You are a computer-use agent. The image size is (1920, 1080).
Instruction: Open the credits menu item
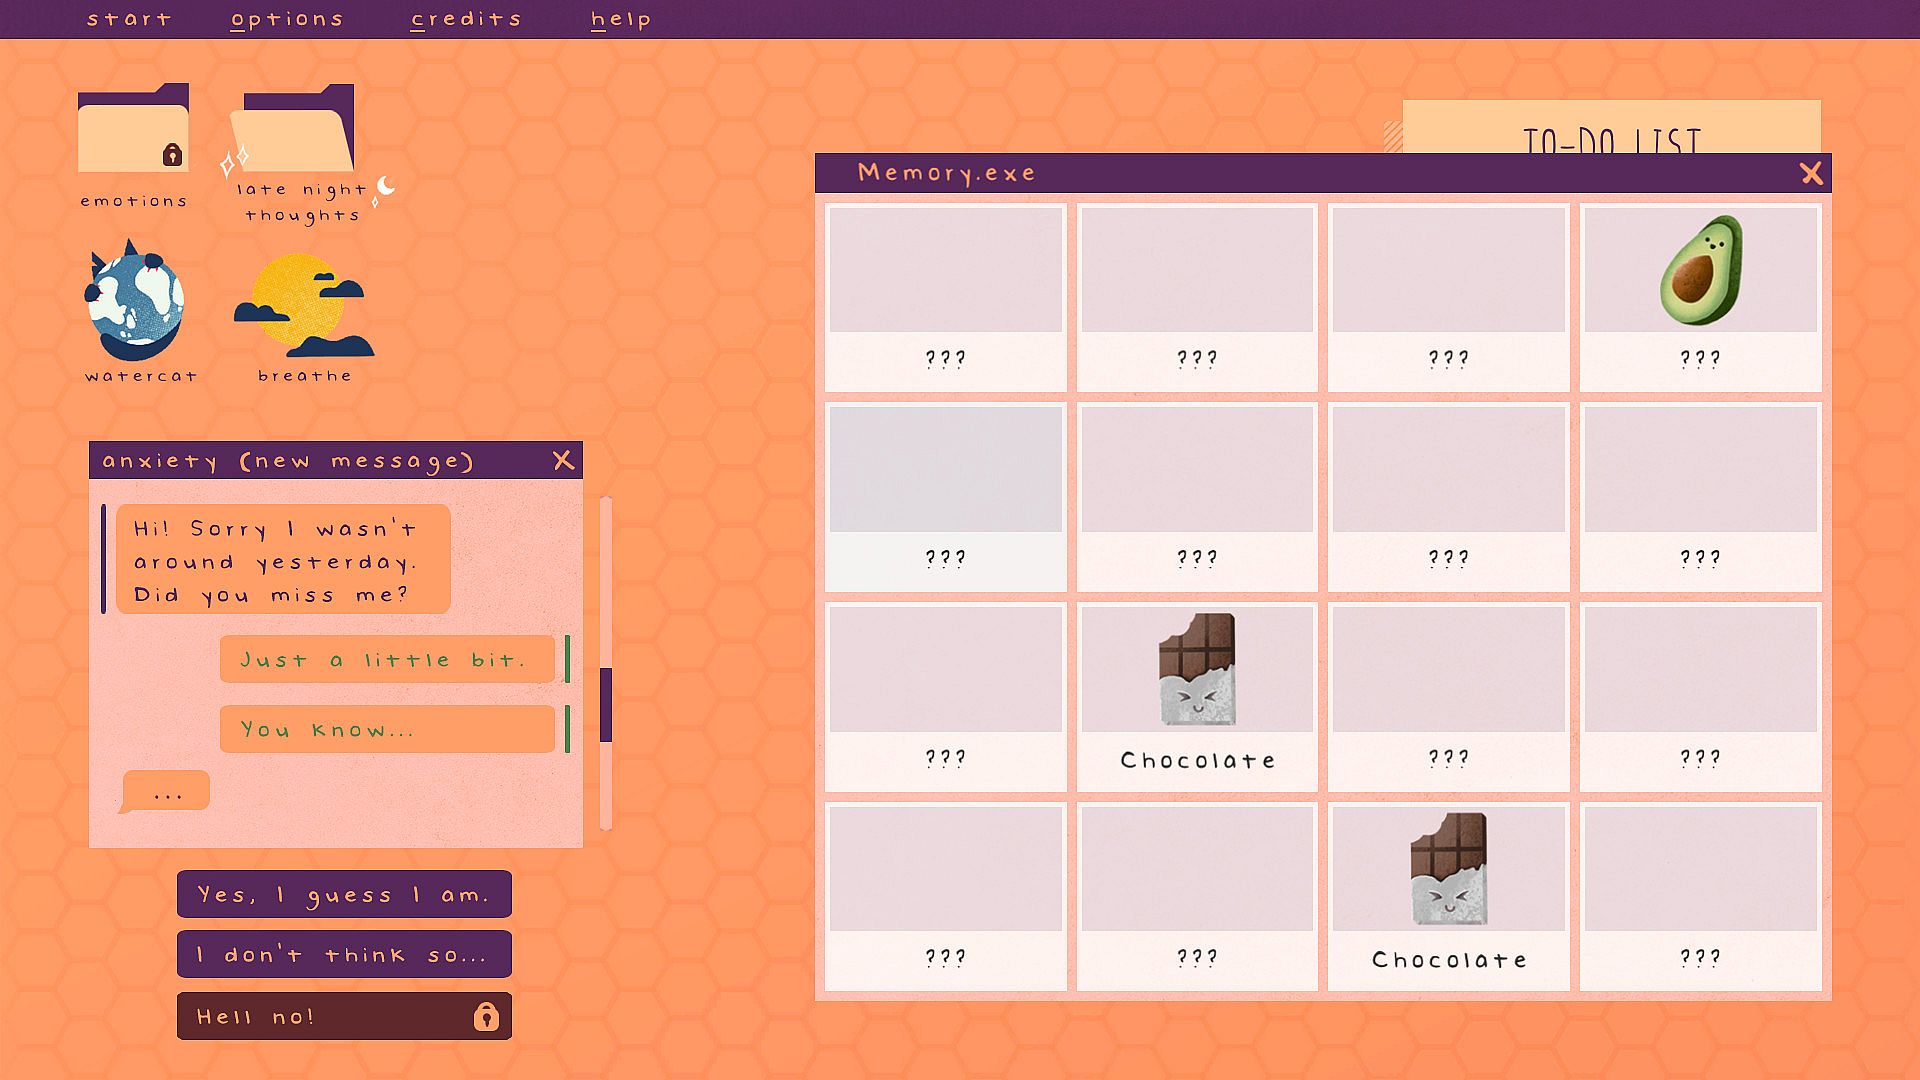(466, 19)
